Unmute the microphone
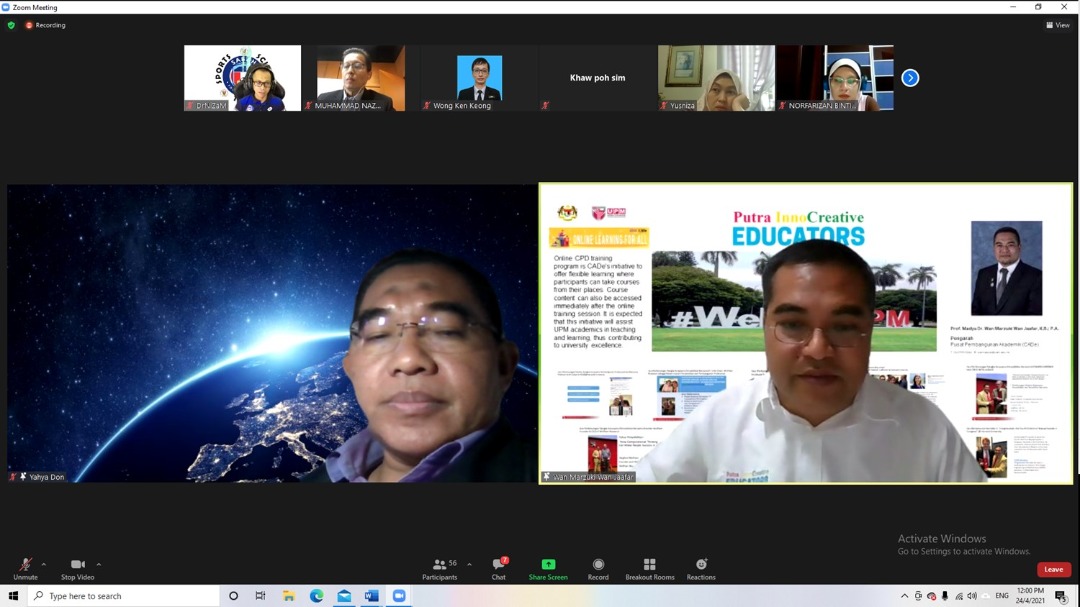The width and height of the screenshot is (1080, 607). pyautogui.click(x=25, y=568)
